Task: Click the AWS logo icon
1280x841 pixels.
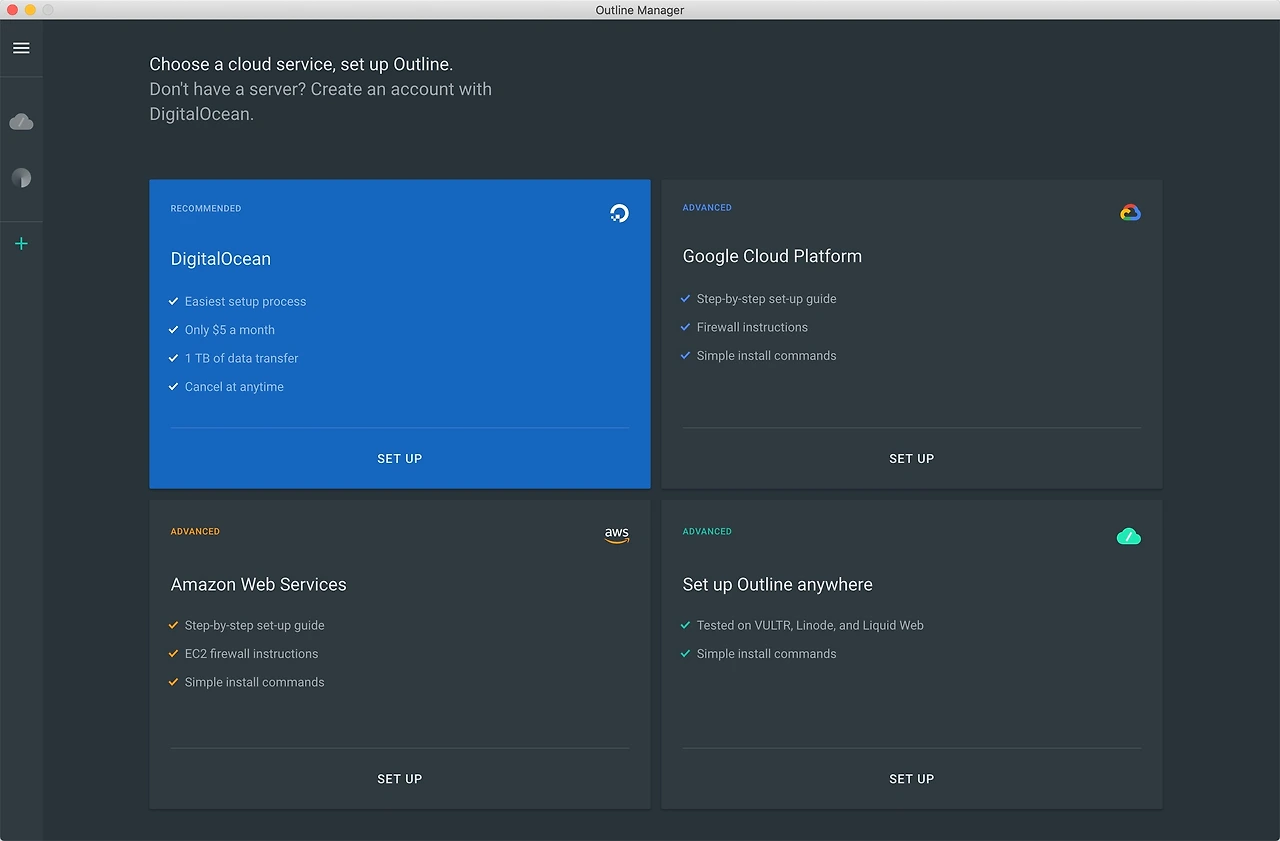Action: pyautogui.click(x=617, y=536)
